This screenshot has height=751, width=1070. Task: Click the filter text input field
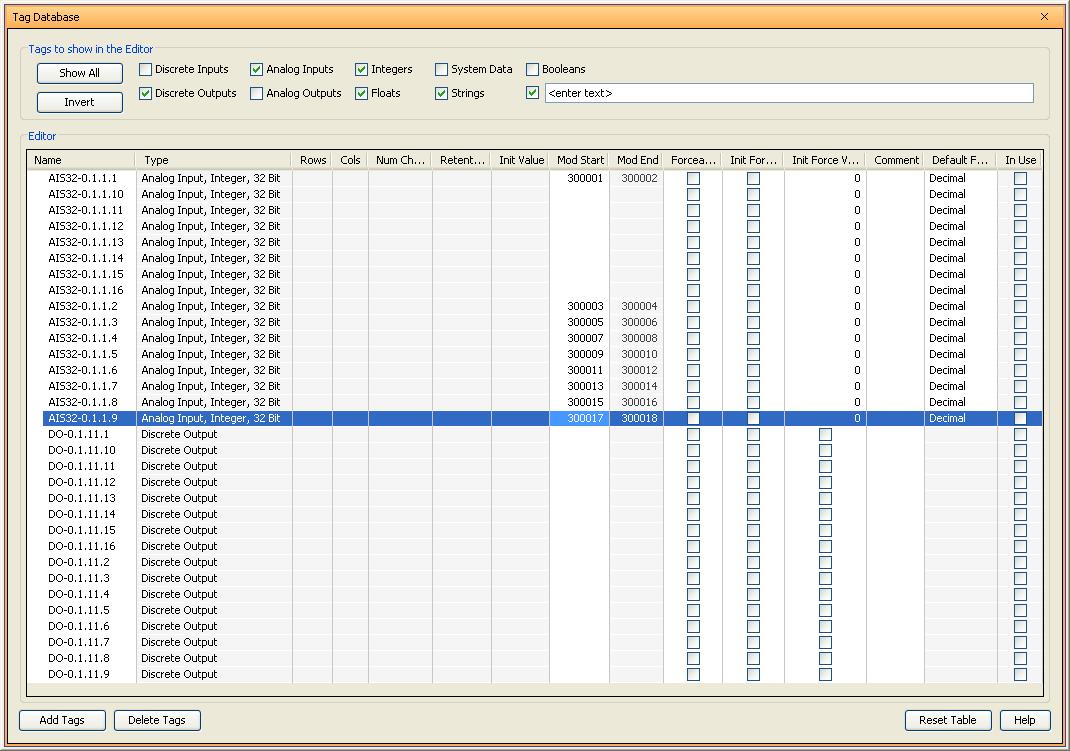[x=788, y=94]
